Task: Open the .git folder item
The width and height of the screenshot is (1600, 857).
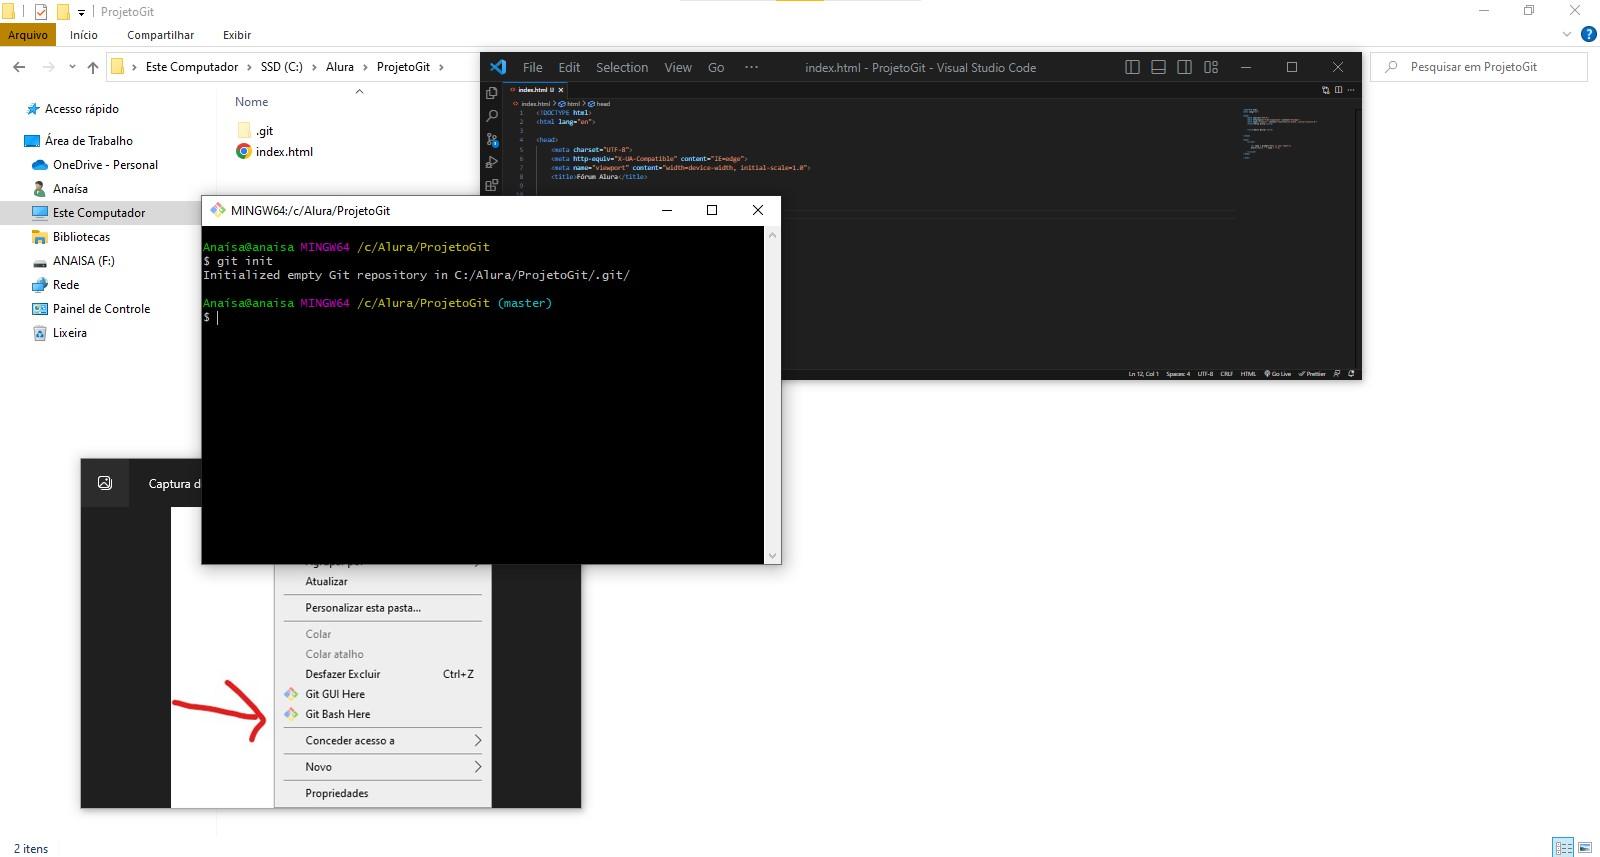Action: [x=256, y=131]
